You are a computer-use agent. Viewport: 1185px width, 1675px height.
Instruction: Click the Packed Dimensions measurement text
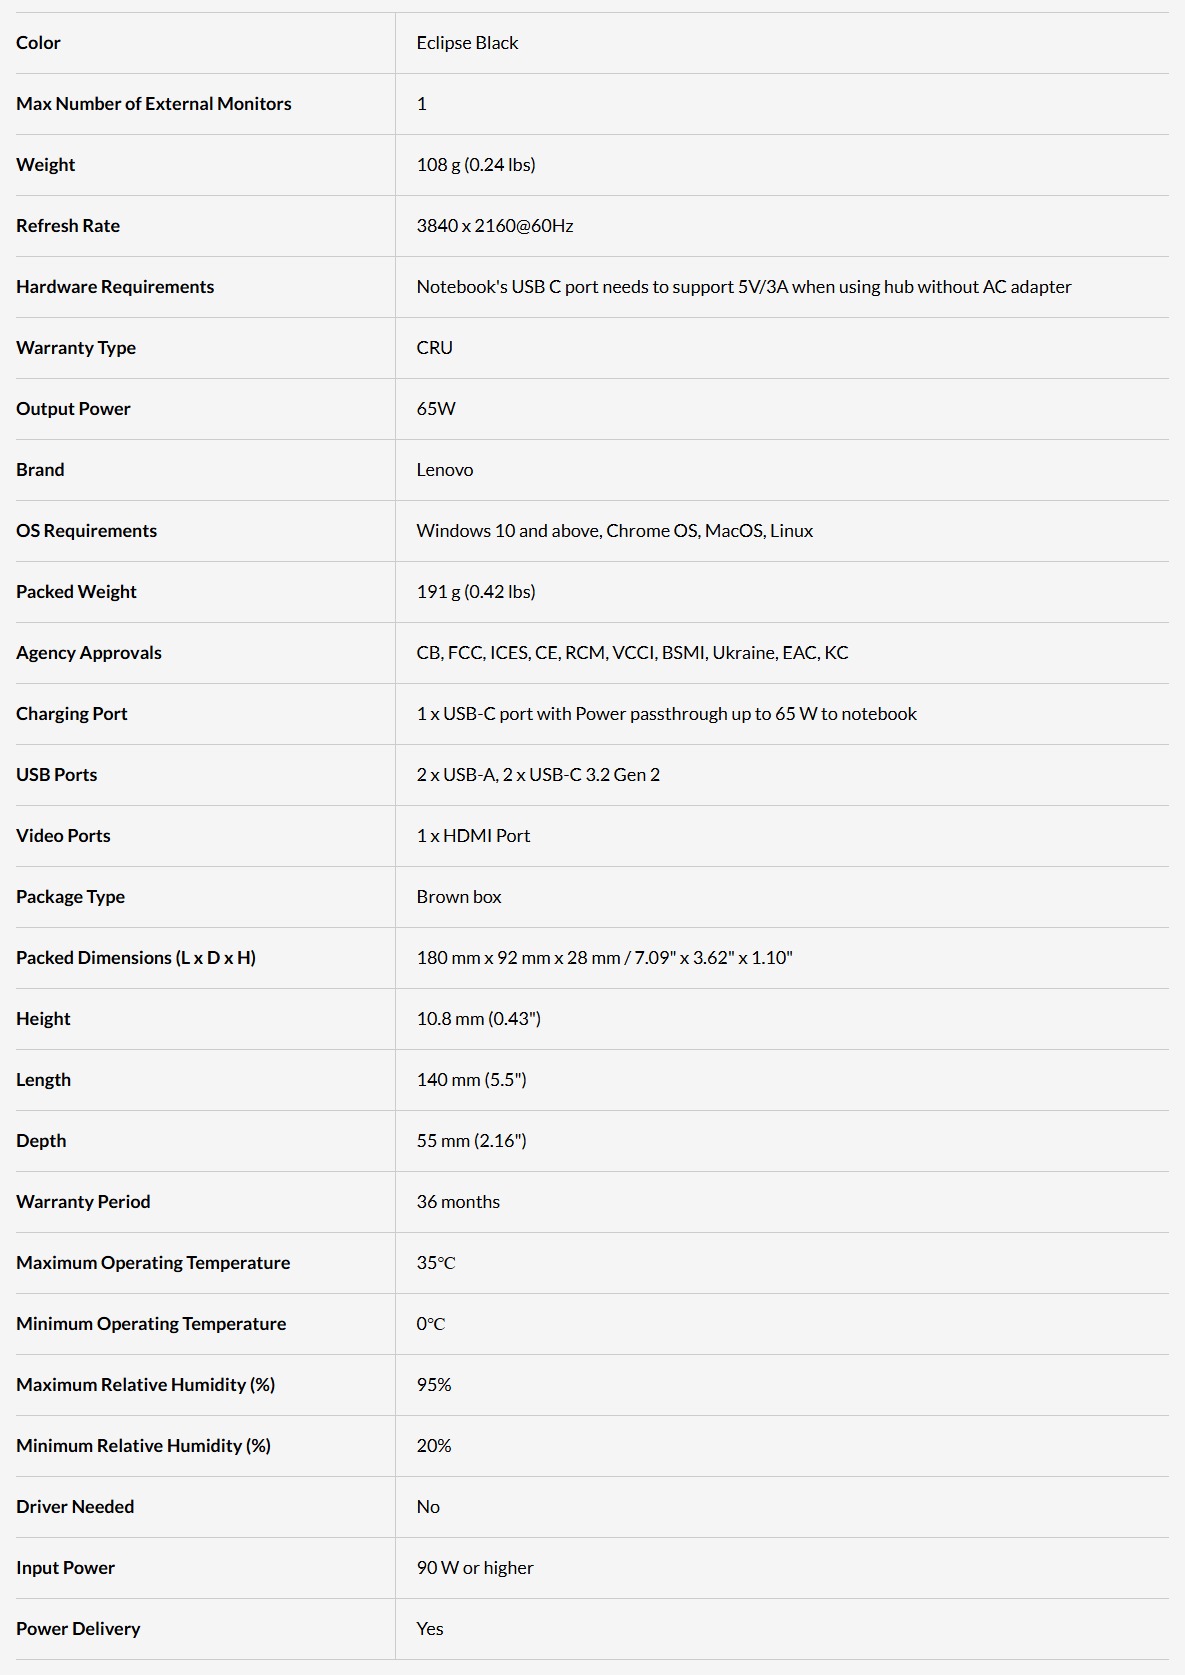pyautogui.click(x=605, y=958)
